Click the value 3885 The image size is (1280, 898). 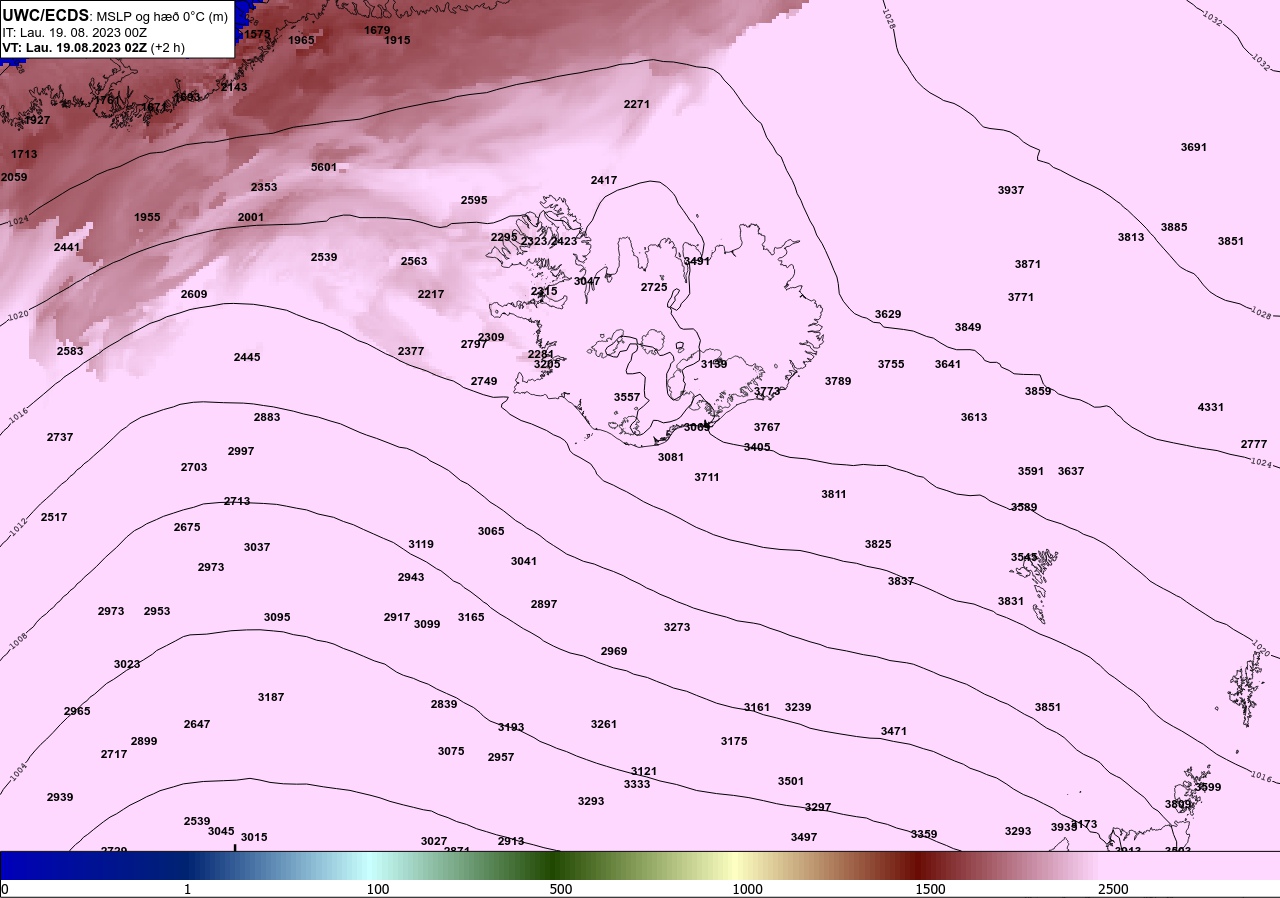pos(1174,227)
